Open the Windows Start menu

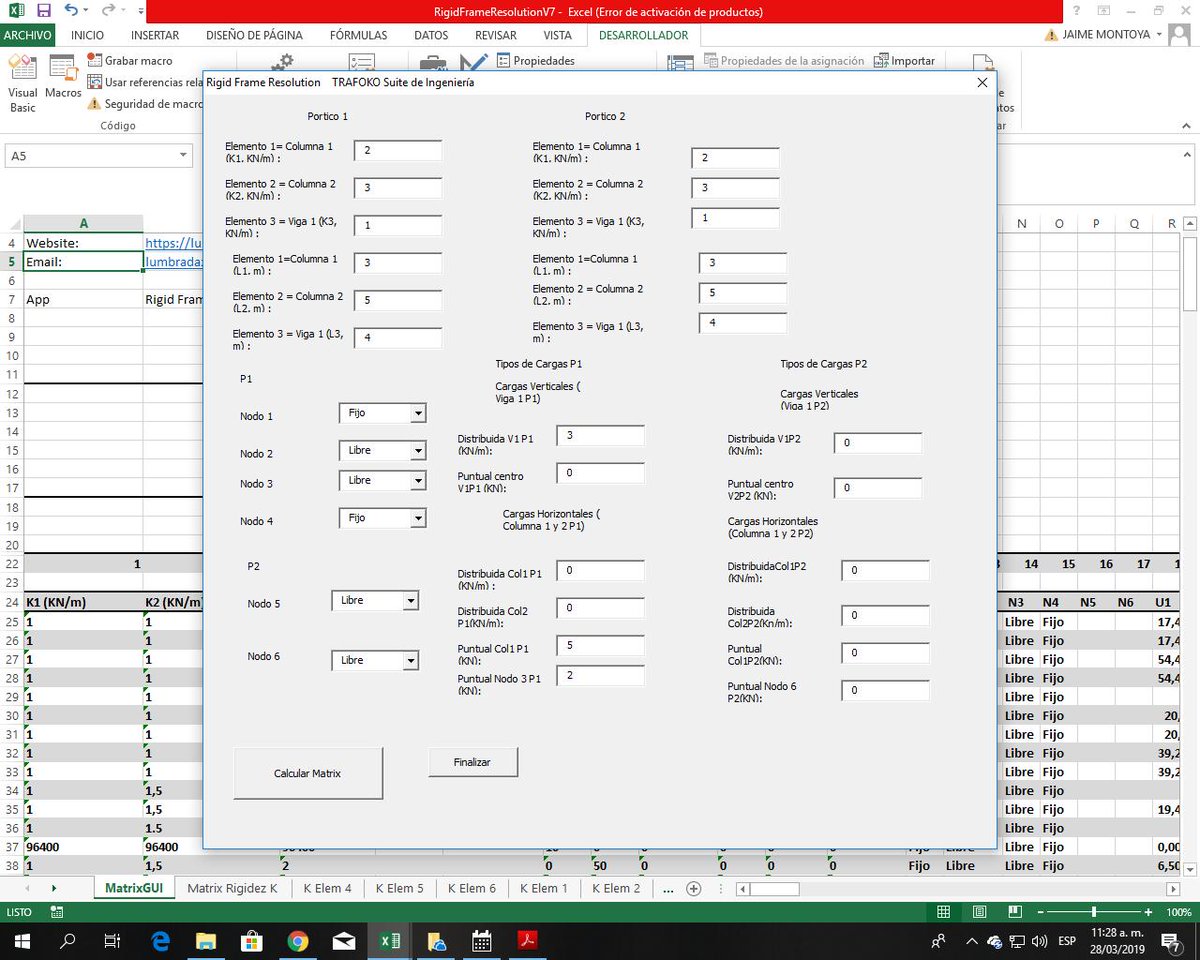pyautogui.click(x=21, y=941)
